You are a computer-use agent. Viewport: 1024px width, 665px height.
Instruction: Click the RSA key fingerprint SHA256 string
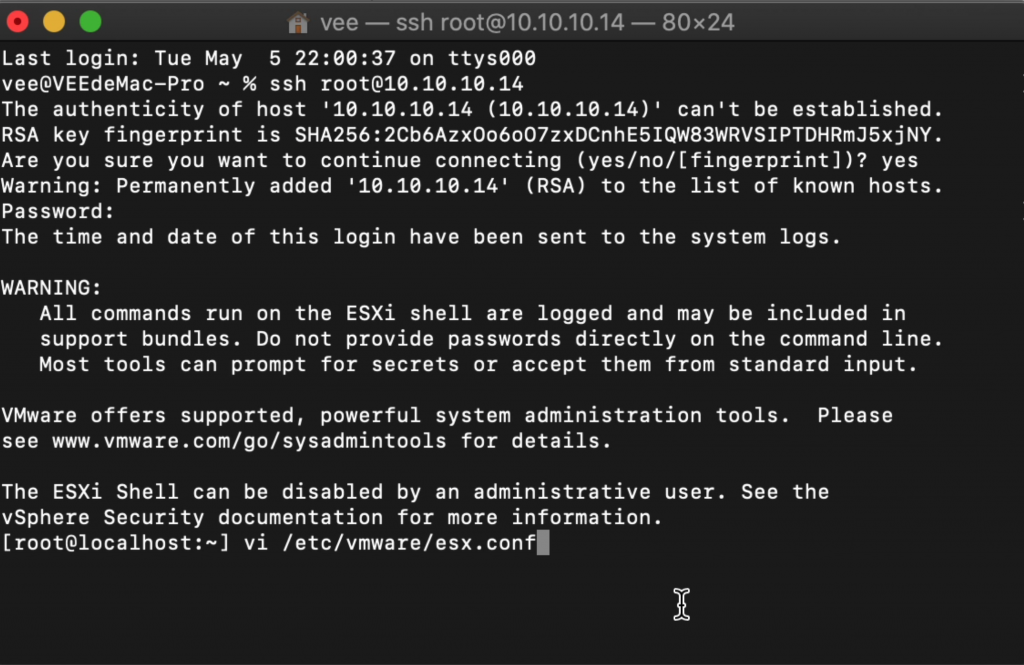613,135
